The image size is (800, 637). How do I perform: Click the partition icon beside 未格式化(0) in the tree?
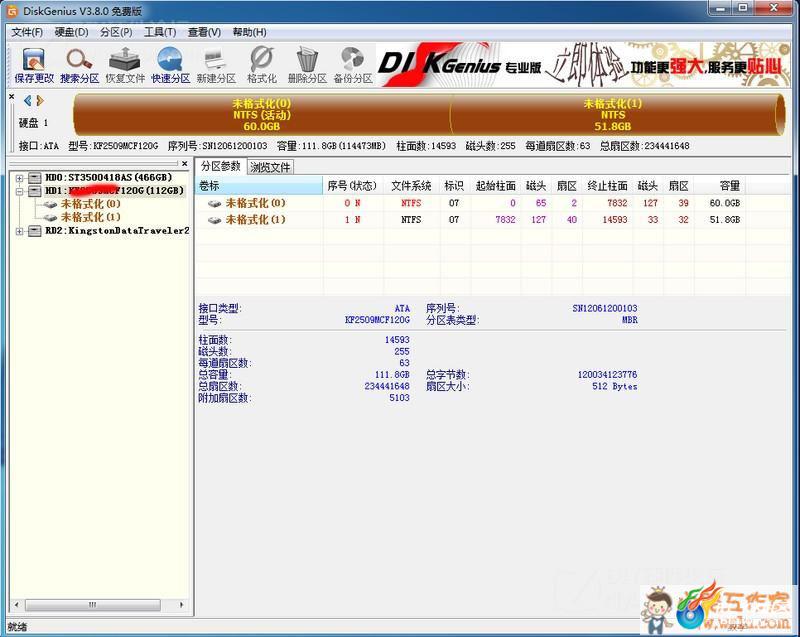tap(50, 205)
